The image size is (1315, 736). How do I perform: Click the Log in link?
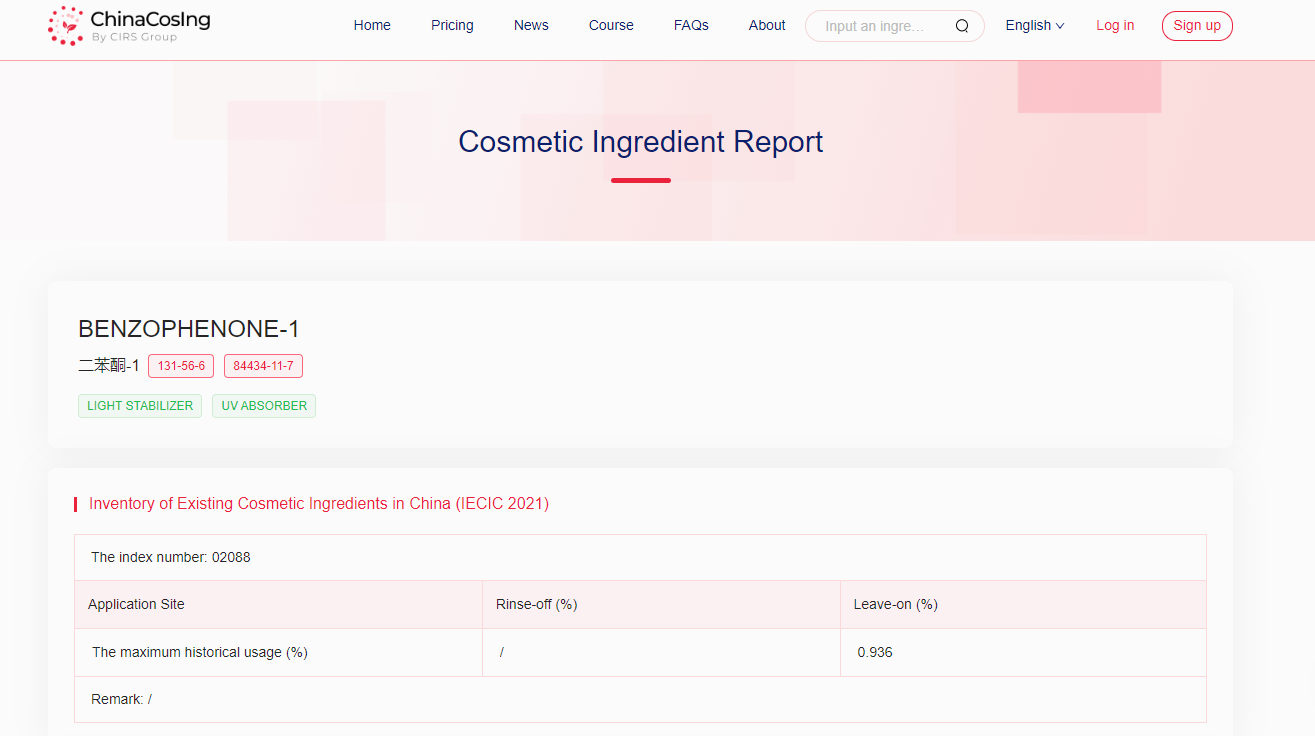pyautogui.click(x=1115, y=26)
